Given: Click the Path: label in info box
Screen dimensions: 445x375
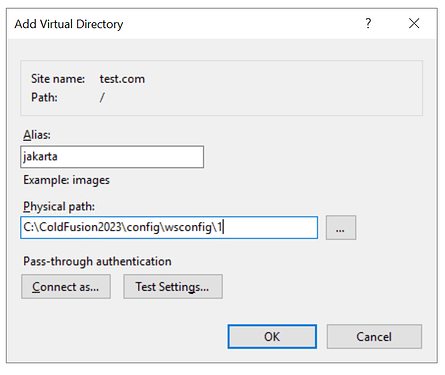Looking at the screenshot, I should point(44,97).
